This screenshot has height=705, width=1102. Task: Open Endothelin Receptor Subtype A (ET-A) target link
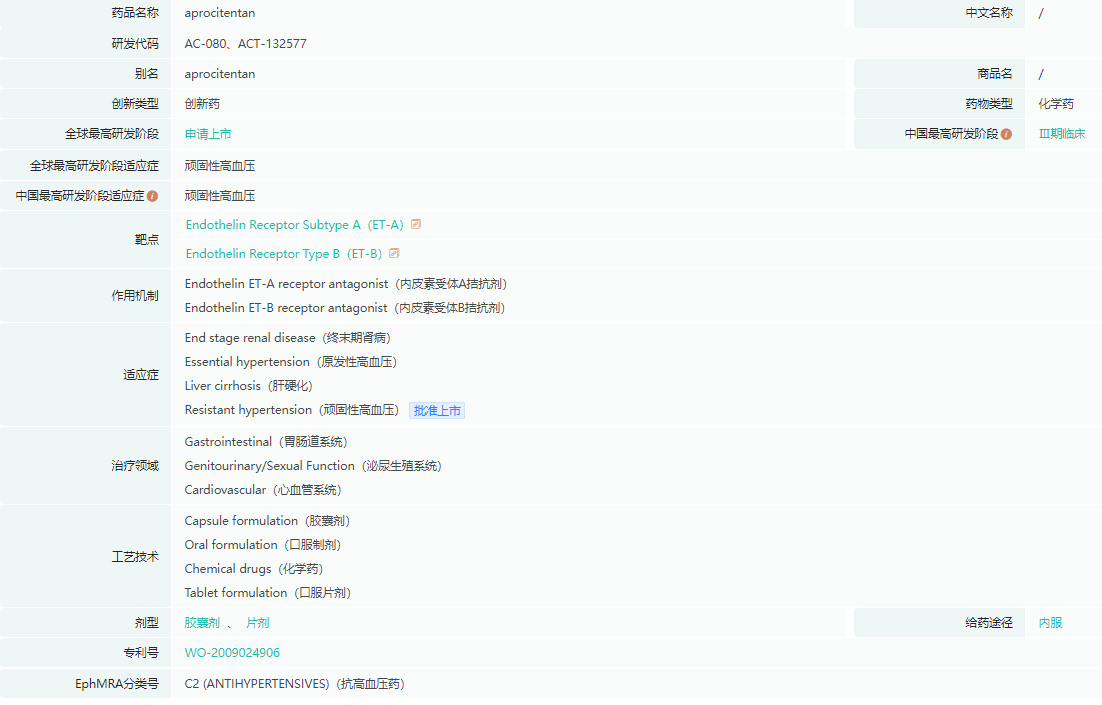click(x=294, y=225)
